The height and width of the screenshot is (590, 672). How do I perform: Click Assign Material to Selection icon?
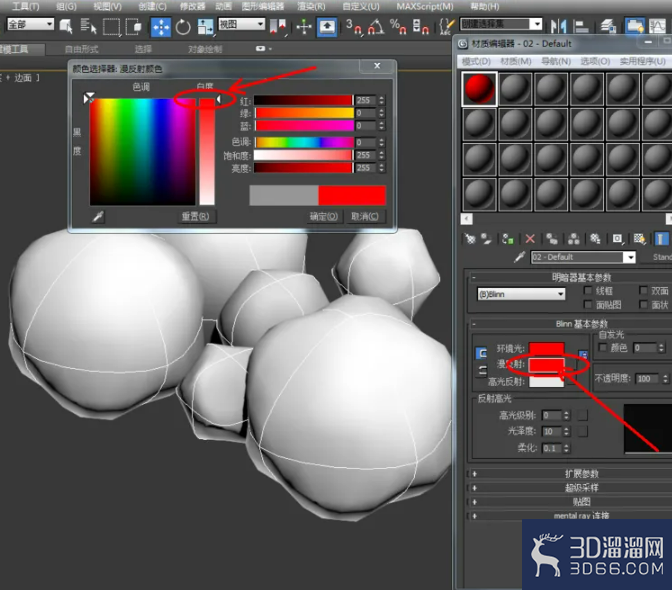coord(508,239)
